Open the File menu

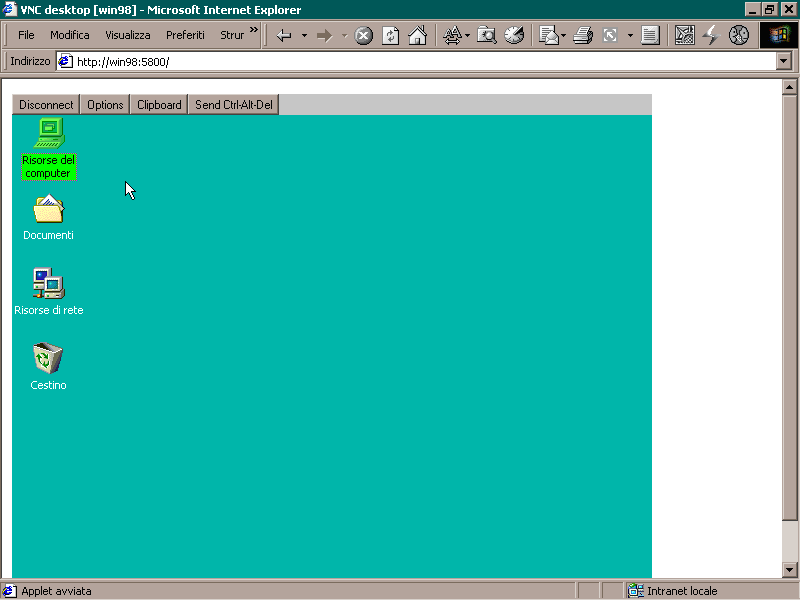point(26,35)
